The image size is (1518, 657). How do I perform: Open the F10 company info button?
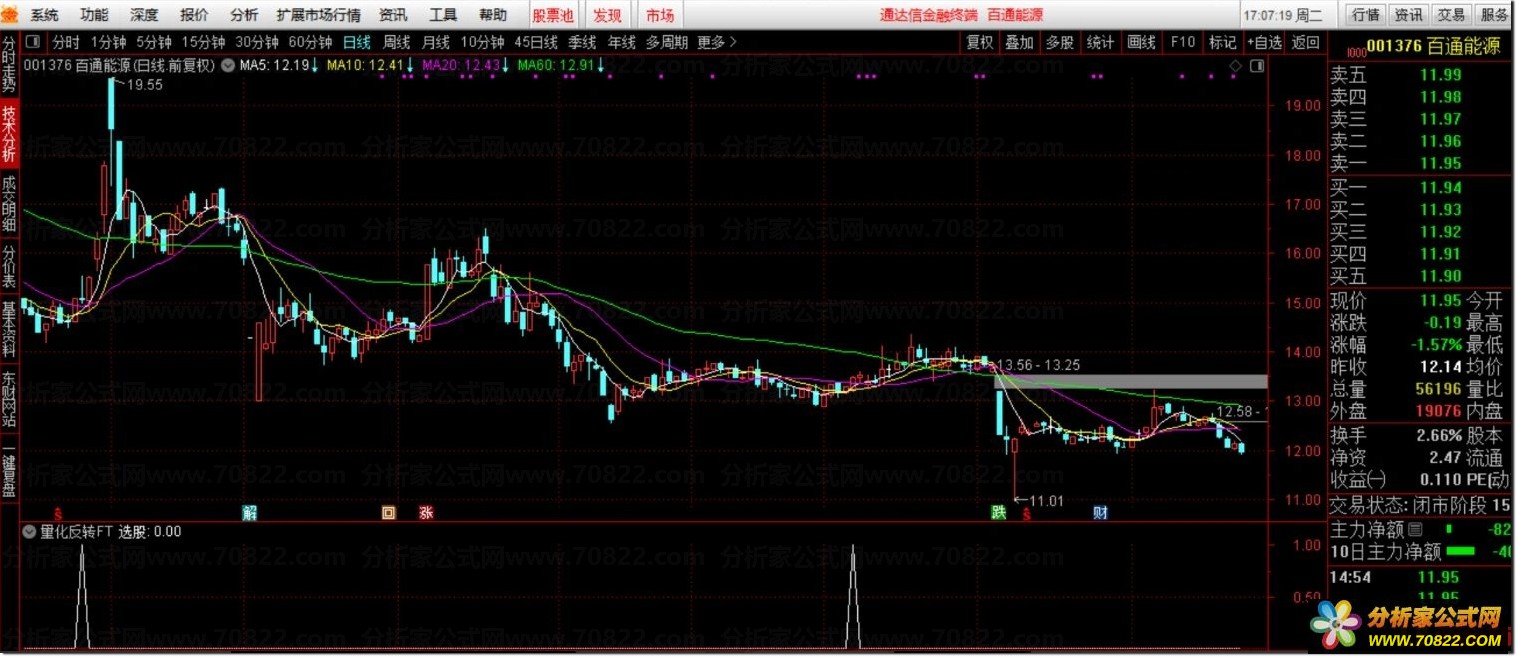click(1183, 42)
